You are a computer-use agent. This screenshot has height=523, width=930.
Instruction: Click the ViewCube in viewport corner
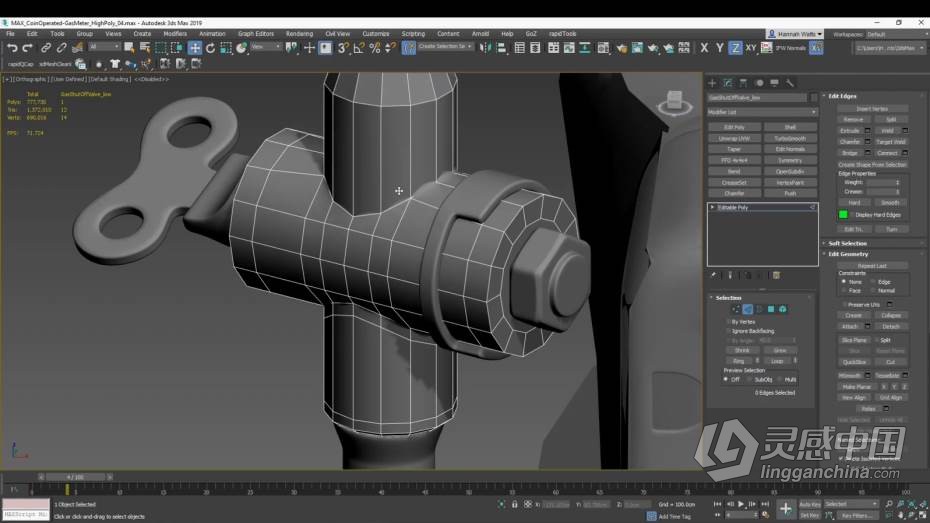tap(674, 101)
